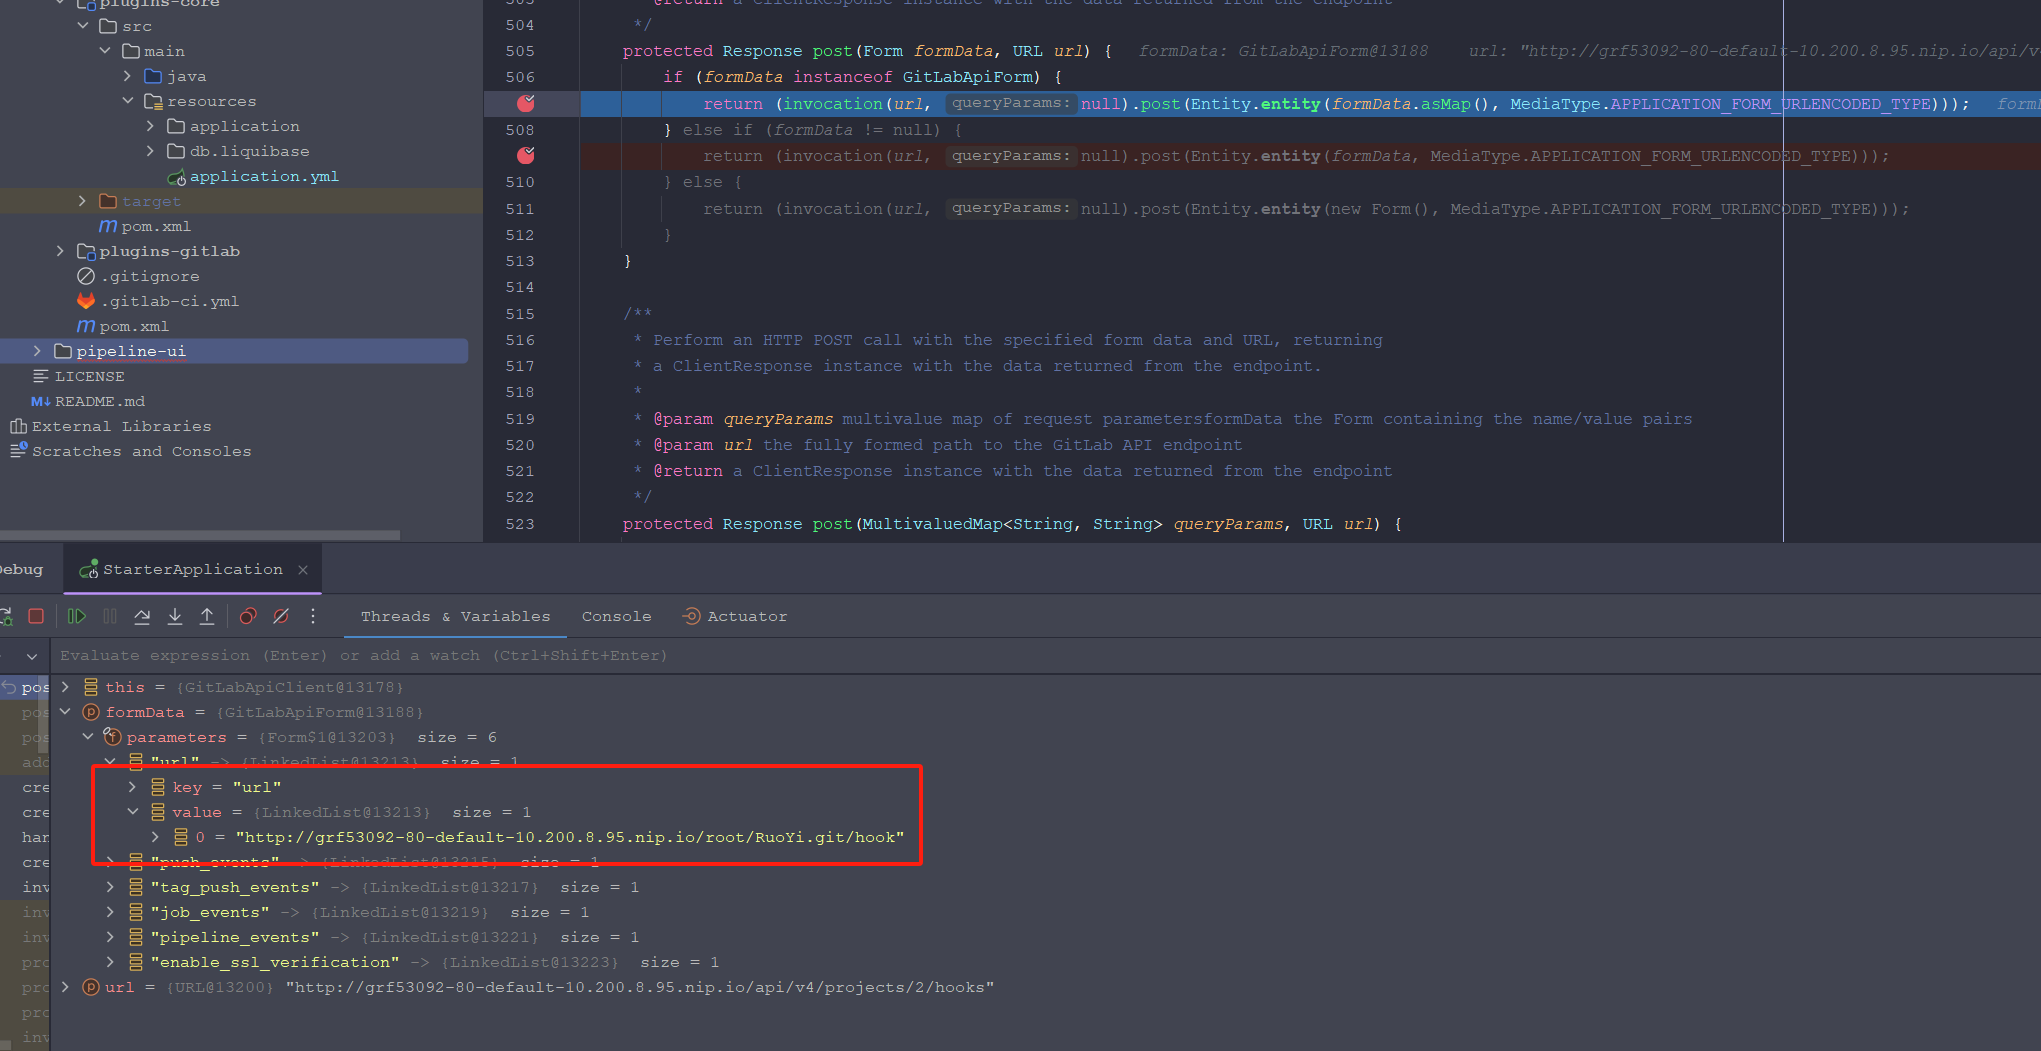Click the resources folder icon
This screenshot has width=2041, height=1051.
click(x=153, y=101)
